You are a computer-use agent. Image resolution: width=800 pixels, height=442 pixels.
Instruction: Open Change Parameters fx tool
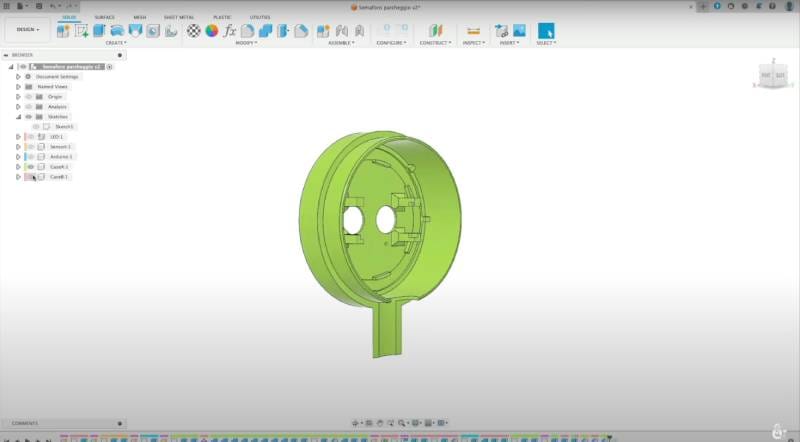tap(230, 31)
